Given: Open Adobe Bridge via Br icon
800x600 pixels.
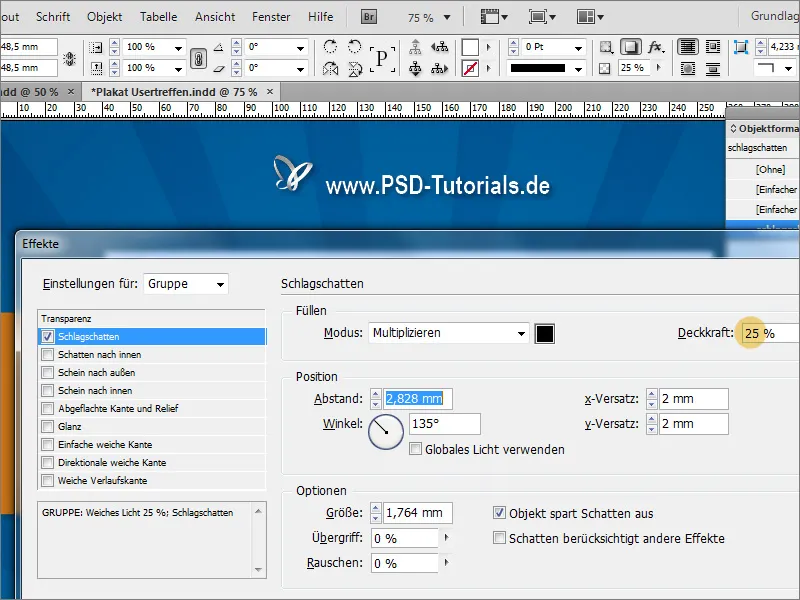Looking at the screenshot, I should (368, 17).
